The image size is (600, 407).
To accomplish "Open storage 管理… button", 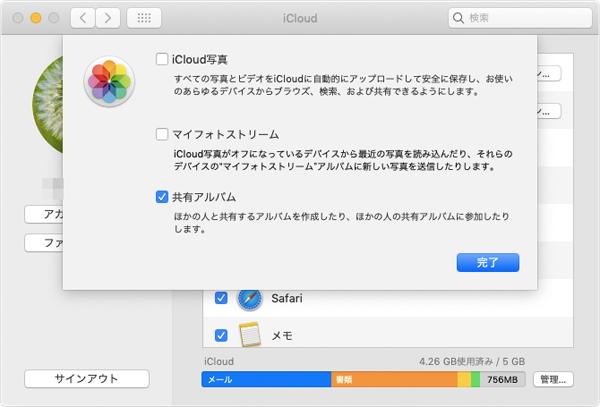I will pyautogui.click(x=553, y=379).
